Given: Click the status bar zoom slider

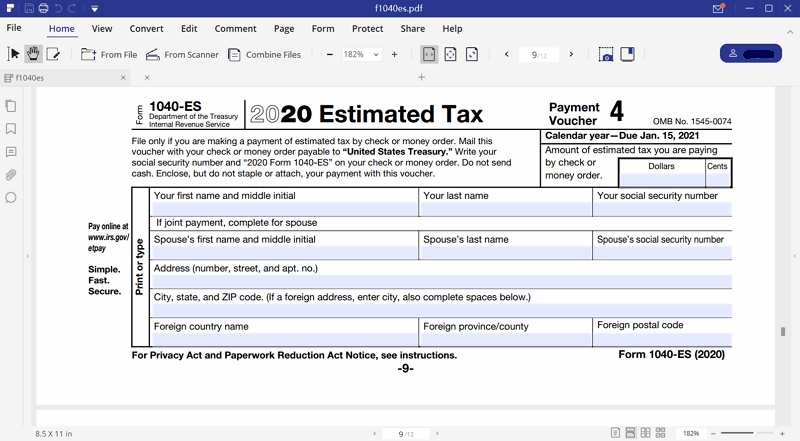Looking at the screenshot, I should pyautogui.click(x=747, y=433).
